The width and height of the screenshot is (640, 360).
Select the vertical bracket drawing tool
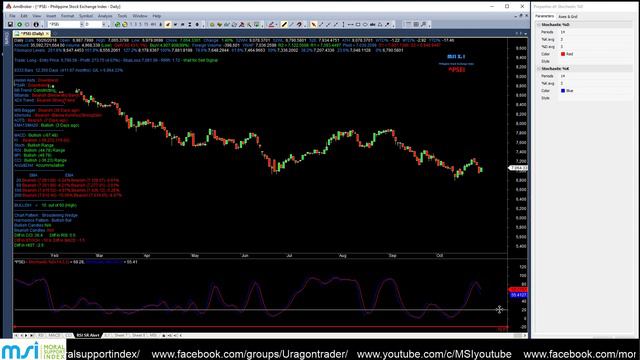point(343,24)
